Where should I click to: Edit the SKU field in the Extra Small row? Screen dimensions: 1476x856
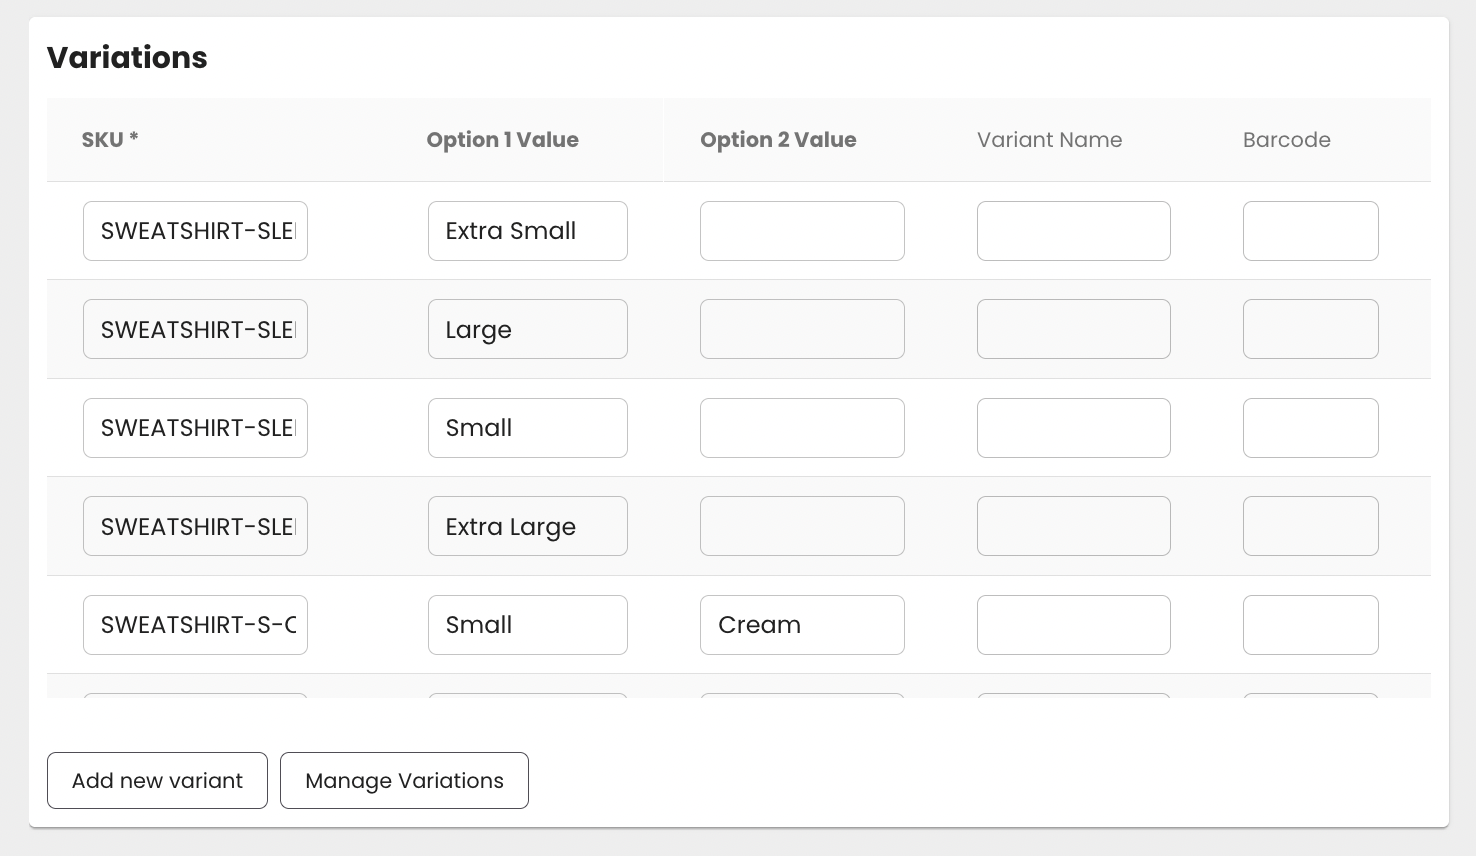tap(195, 231)
